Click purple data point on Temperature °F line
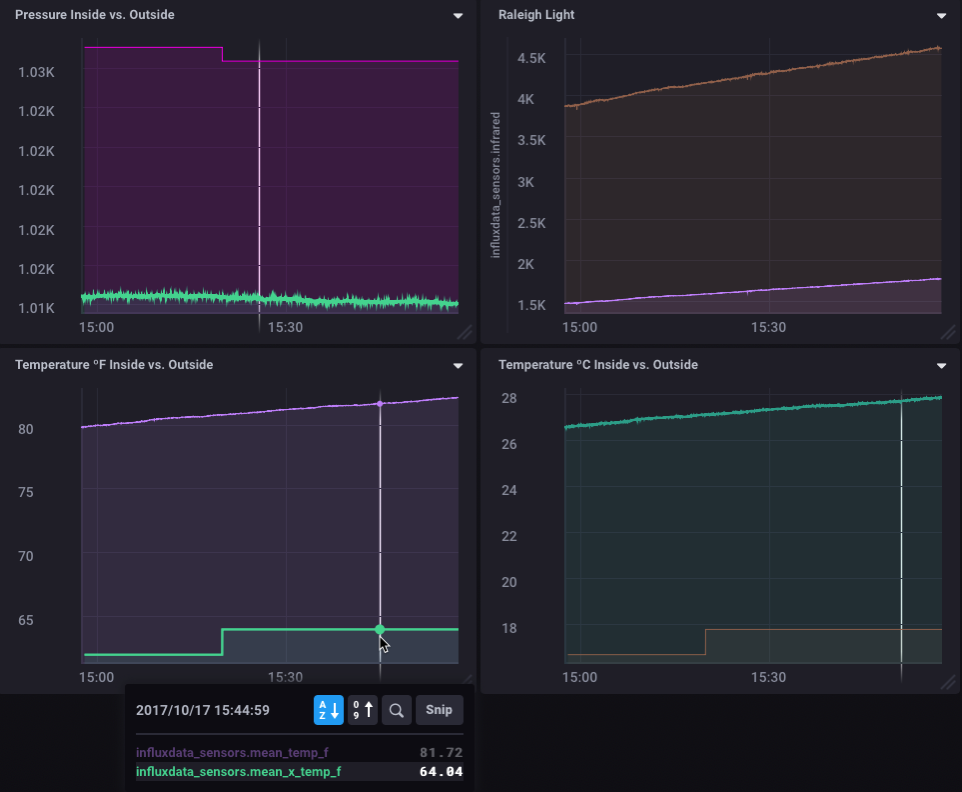This screenshot has height=792, width=962. pos(380,404)
